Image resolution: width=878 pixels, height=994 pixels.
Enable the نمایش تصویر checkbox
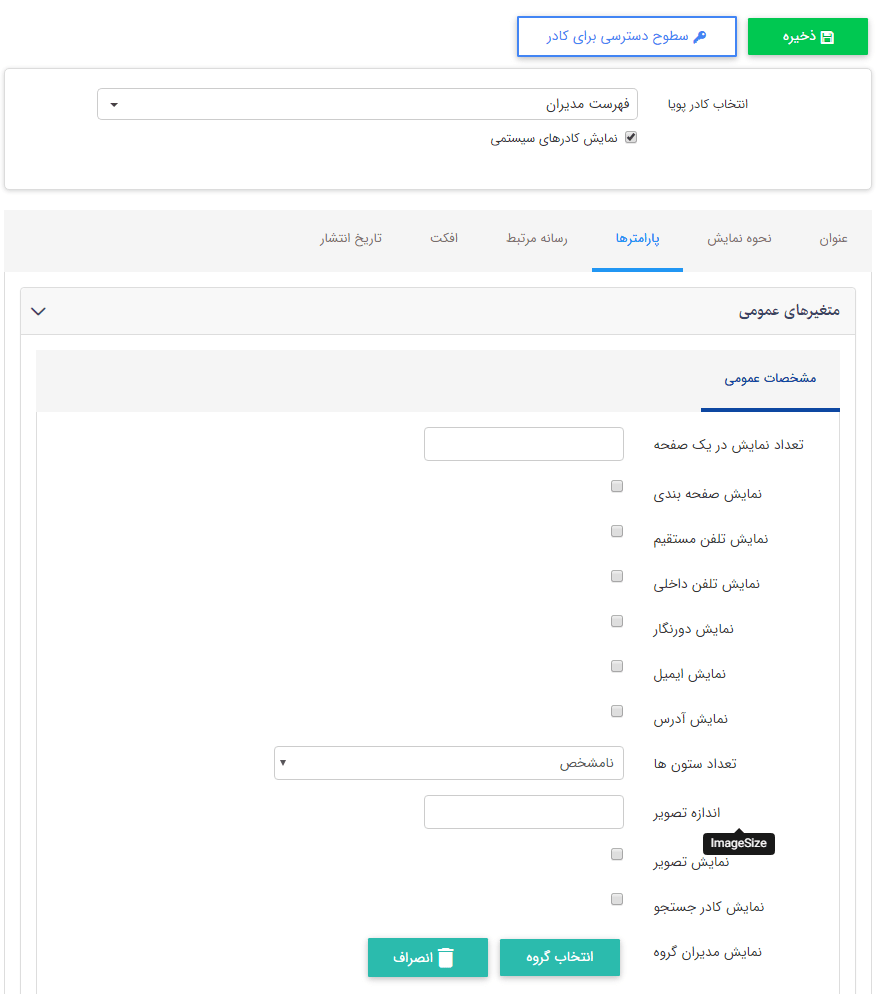617,853
